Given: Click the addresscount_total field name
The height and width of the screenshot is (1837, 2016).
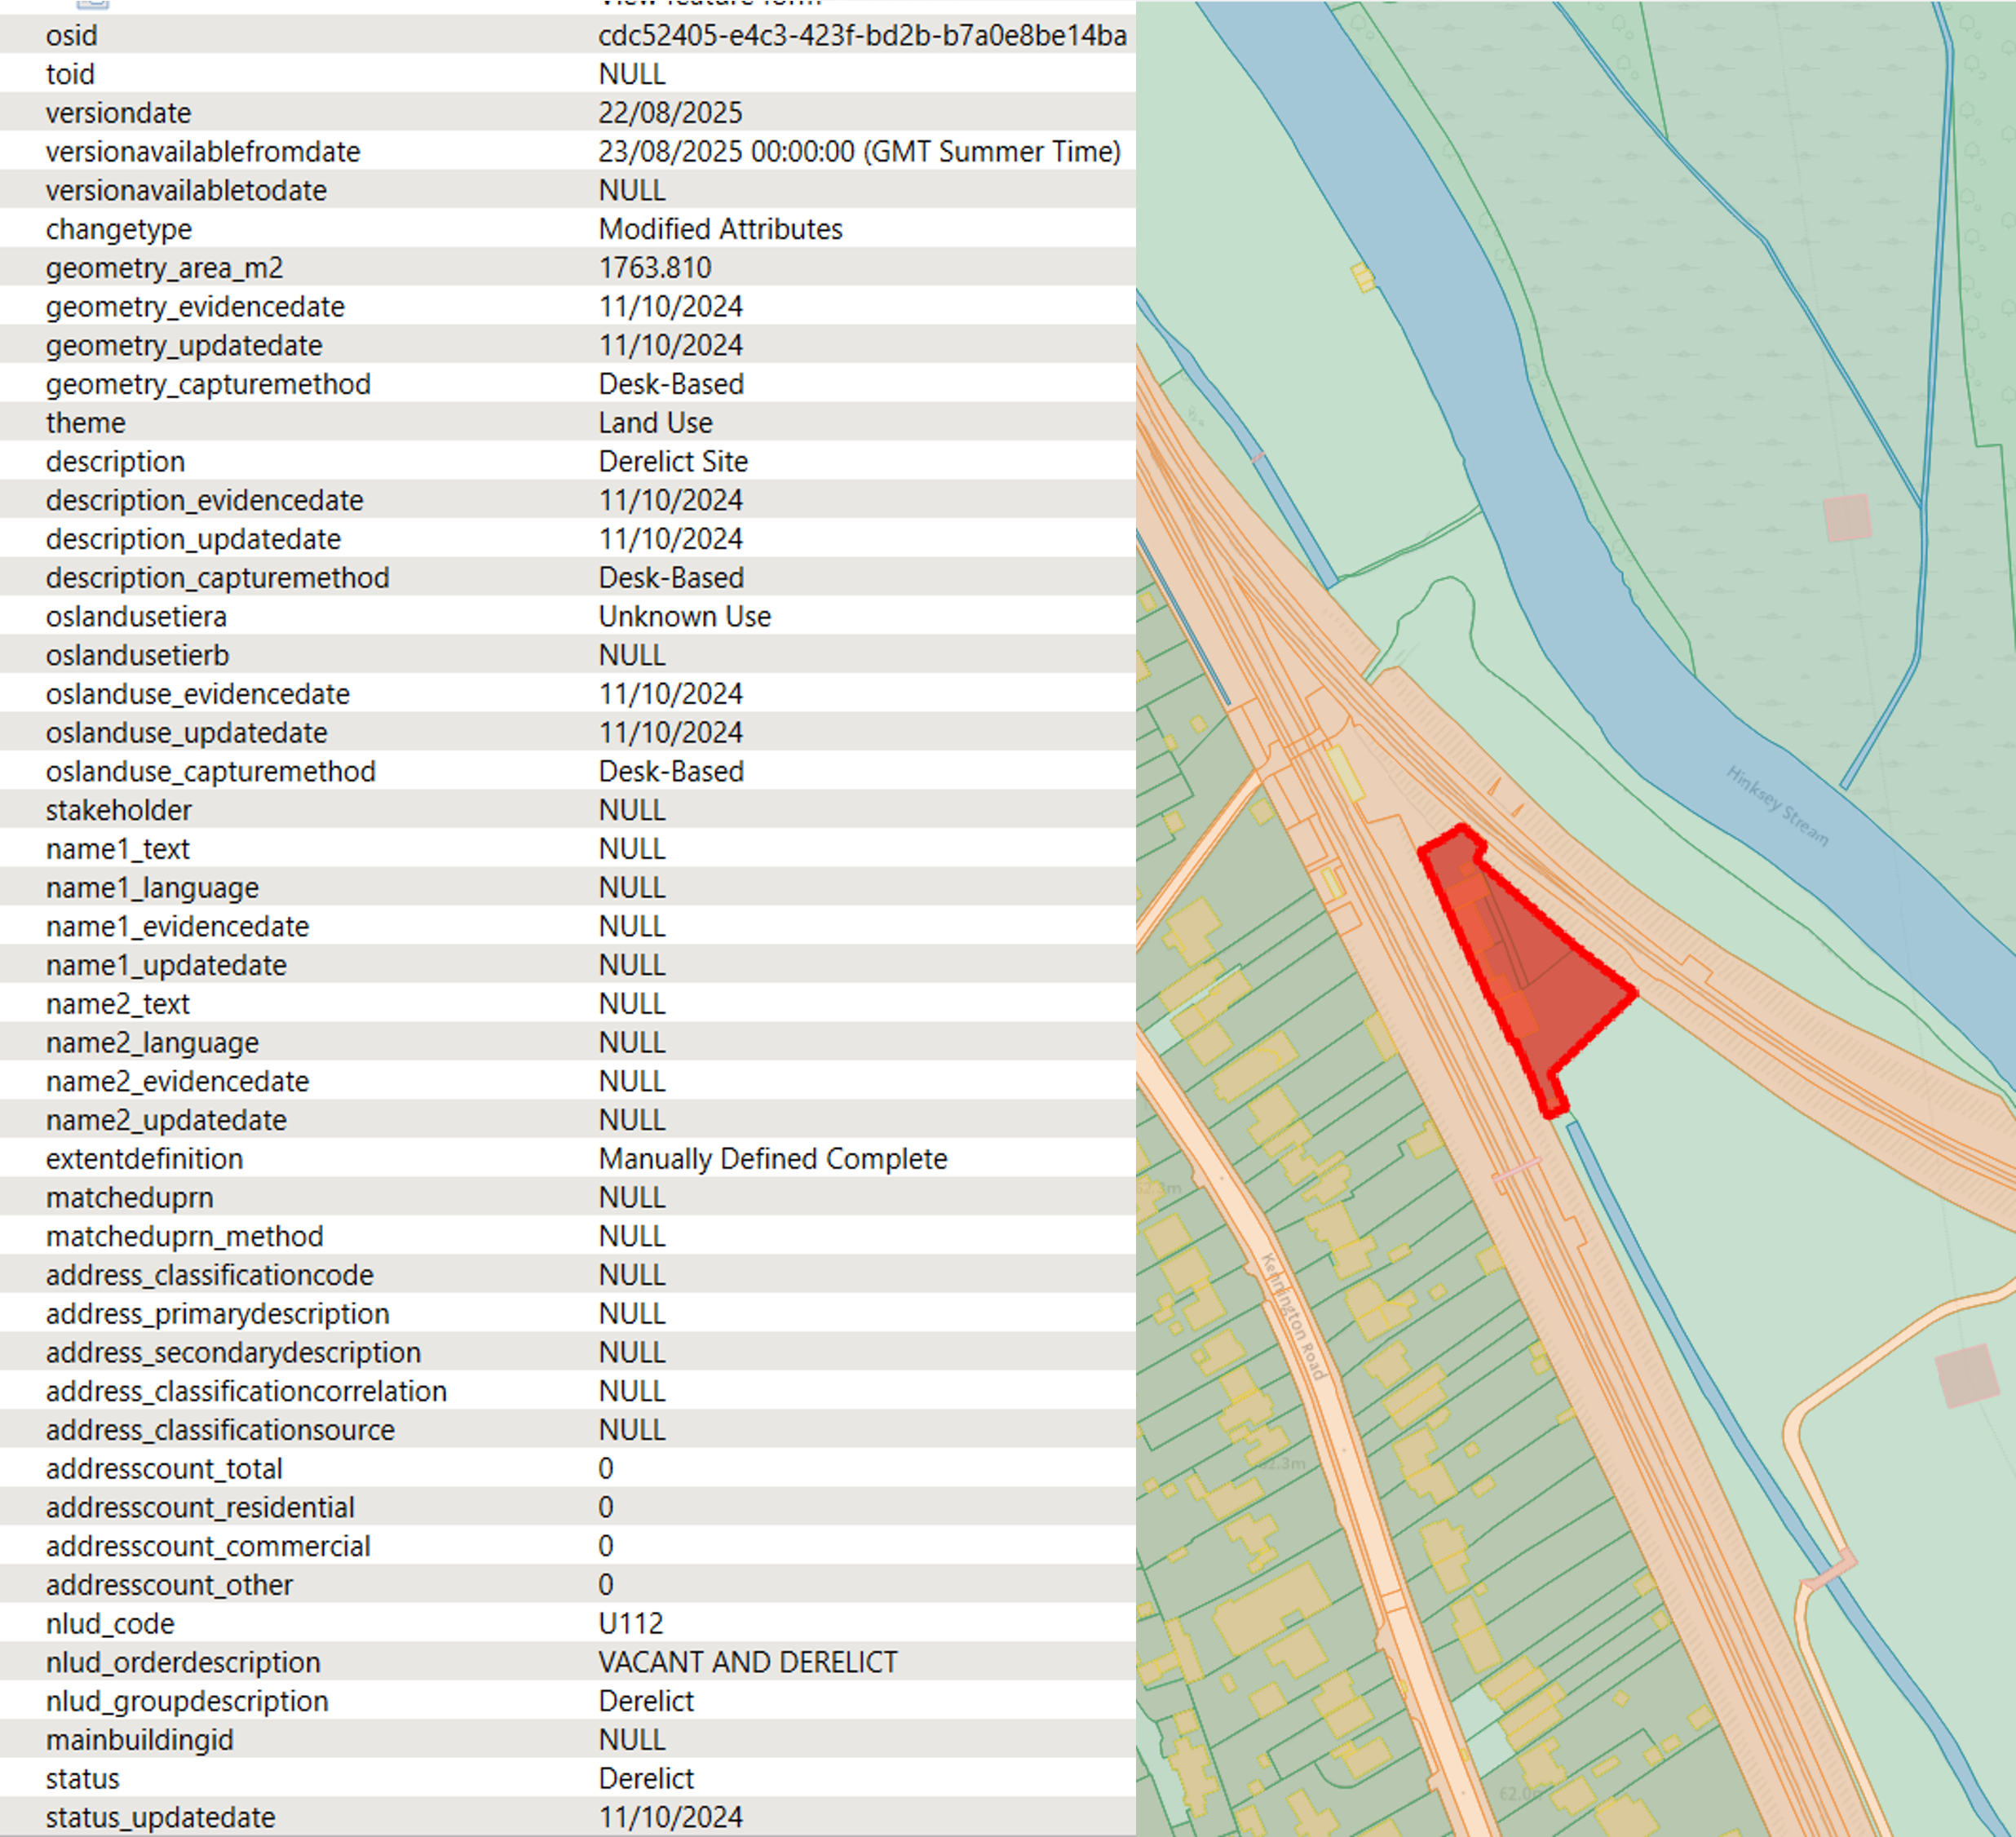Looking at the screenshot, I should pos(164,1468).
